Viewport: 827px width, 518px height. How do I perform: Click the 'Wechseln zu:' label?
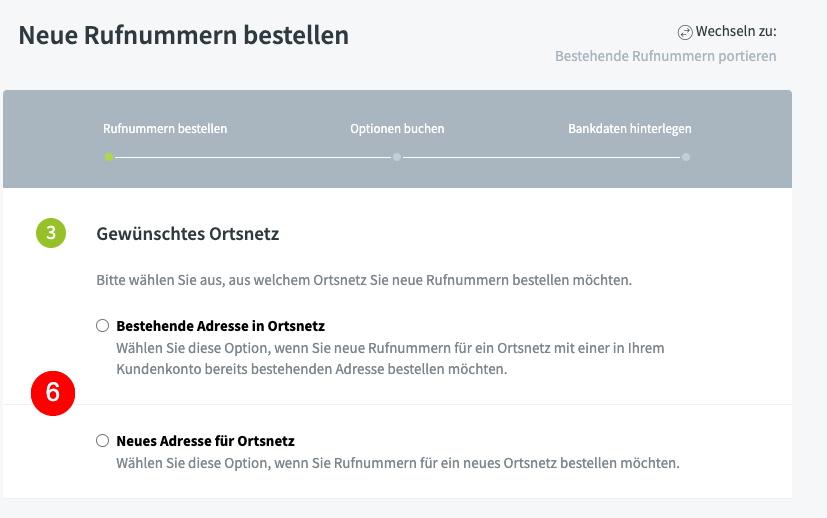tap(736, 31)
